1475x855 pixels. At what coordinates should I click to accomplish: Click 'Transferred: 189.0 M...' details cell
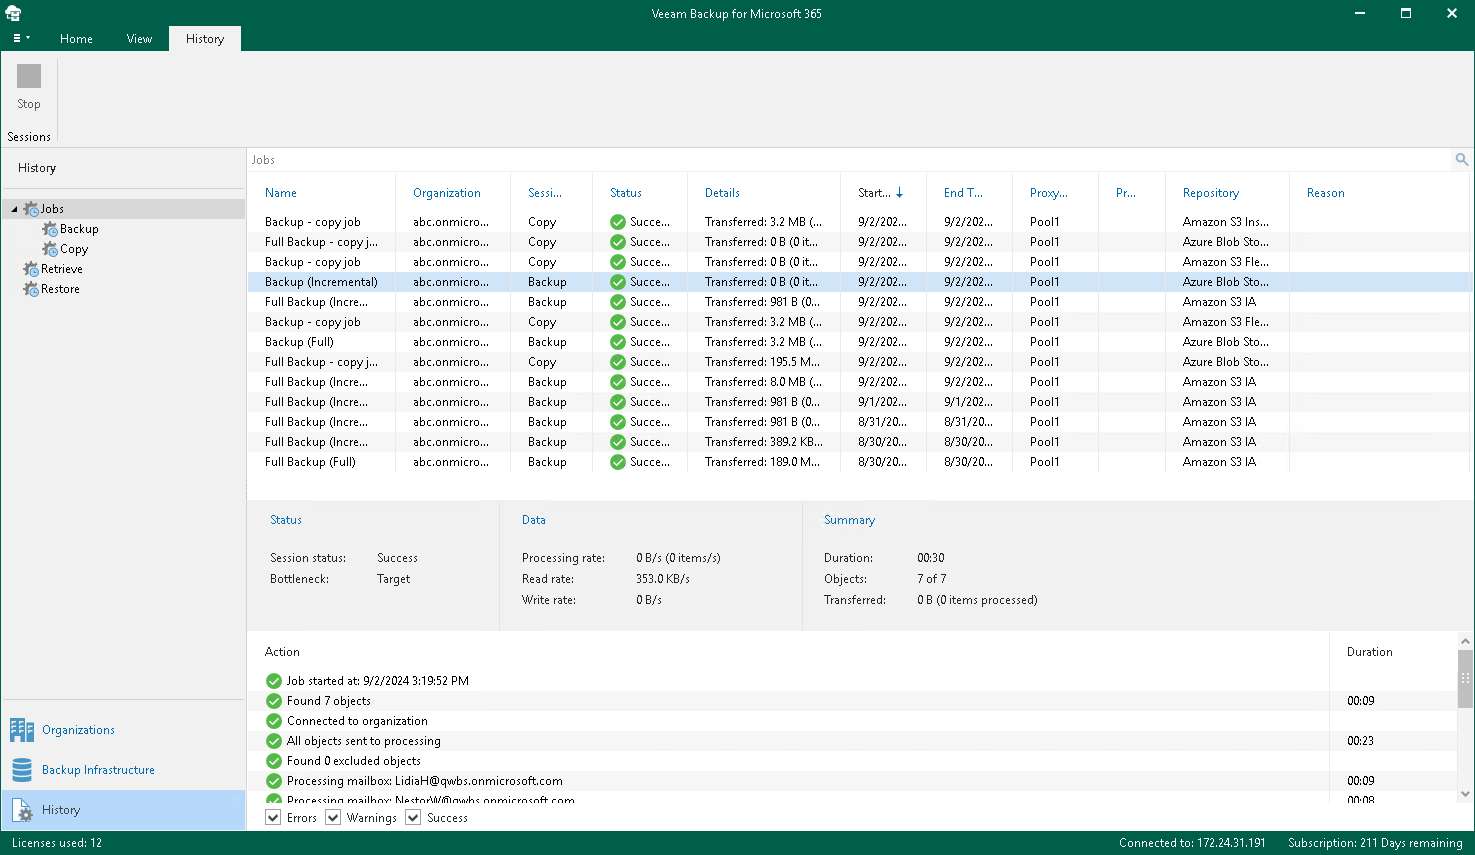pyautogui.click(x=762, y=462)
